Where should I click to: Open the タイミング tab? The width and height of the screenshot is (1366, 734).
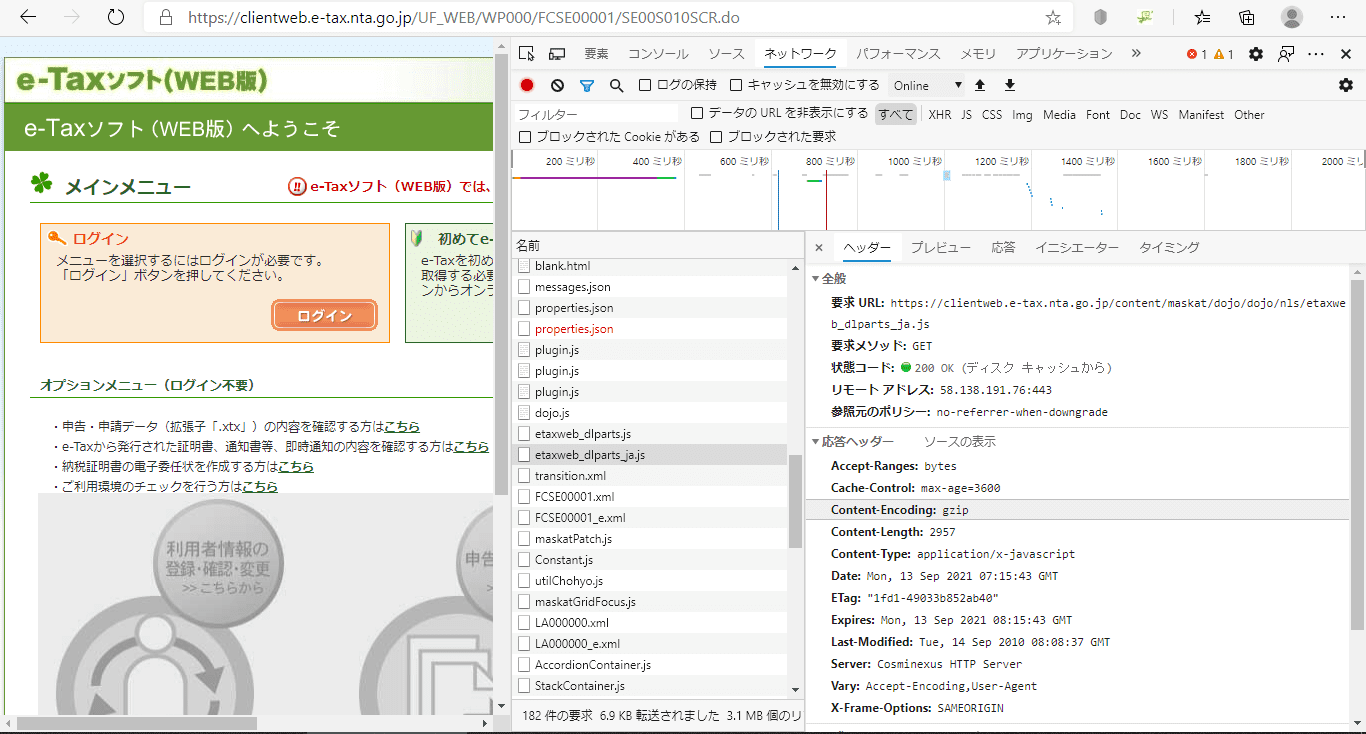coord(1169,248)
